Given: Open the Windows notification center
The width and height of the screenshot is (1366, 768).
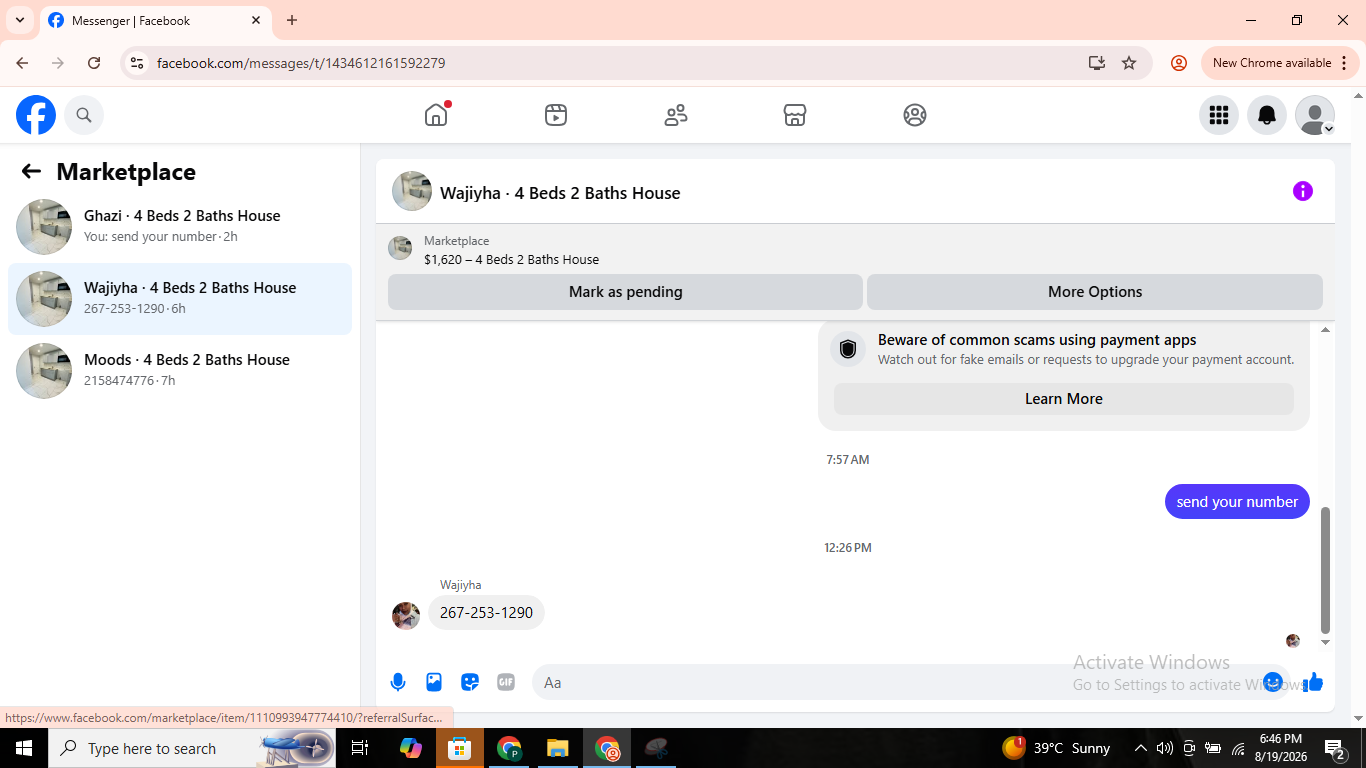Looking at the screenshot, I should tap(1334, 748).
